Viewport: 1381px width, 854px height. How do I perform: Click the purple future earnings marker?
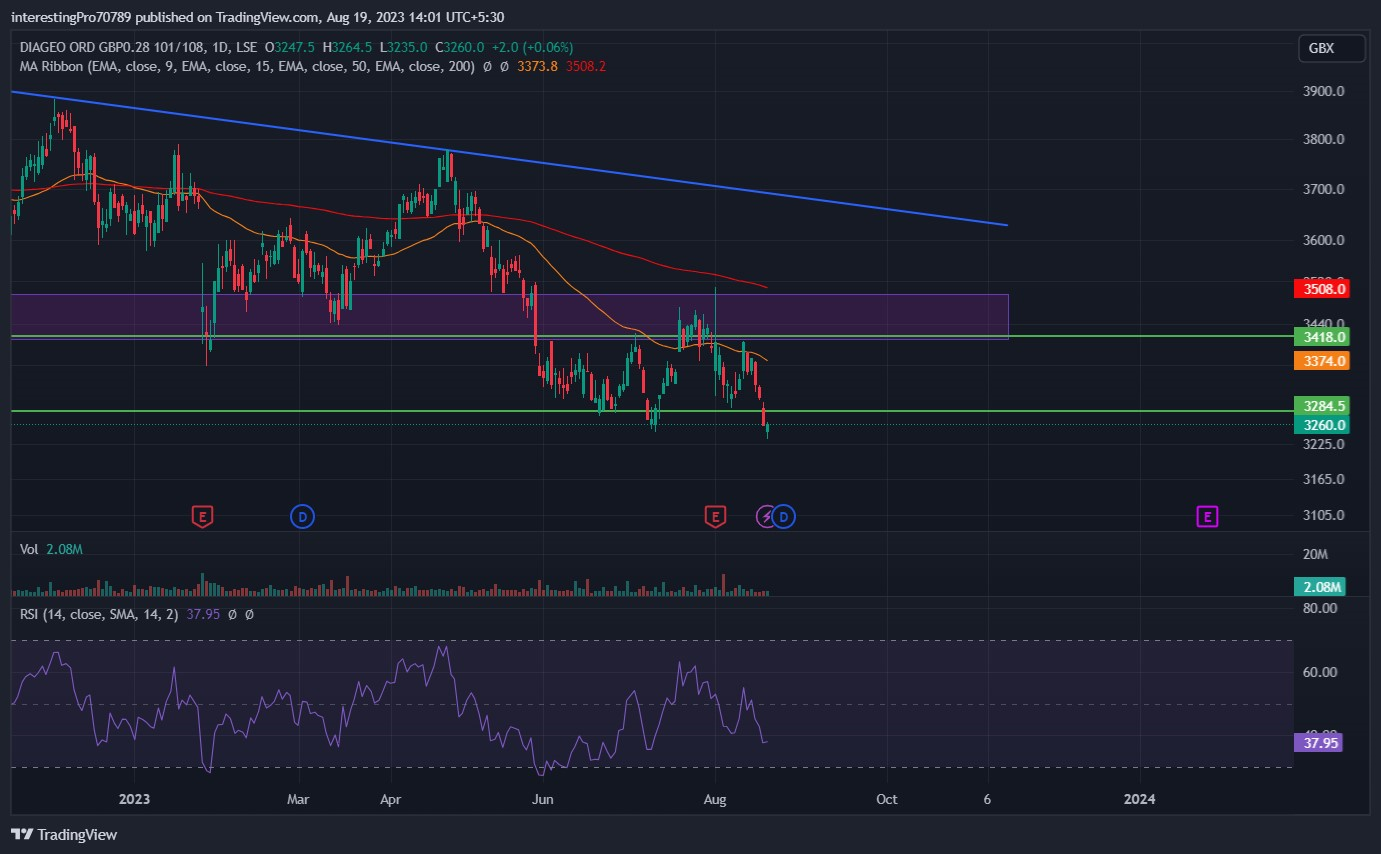pos(1208,516)
